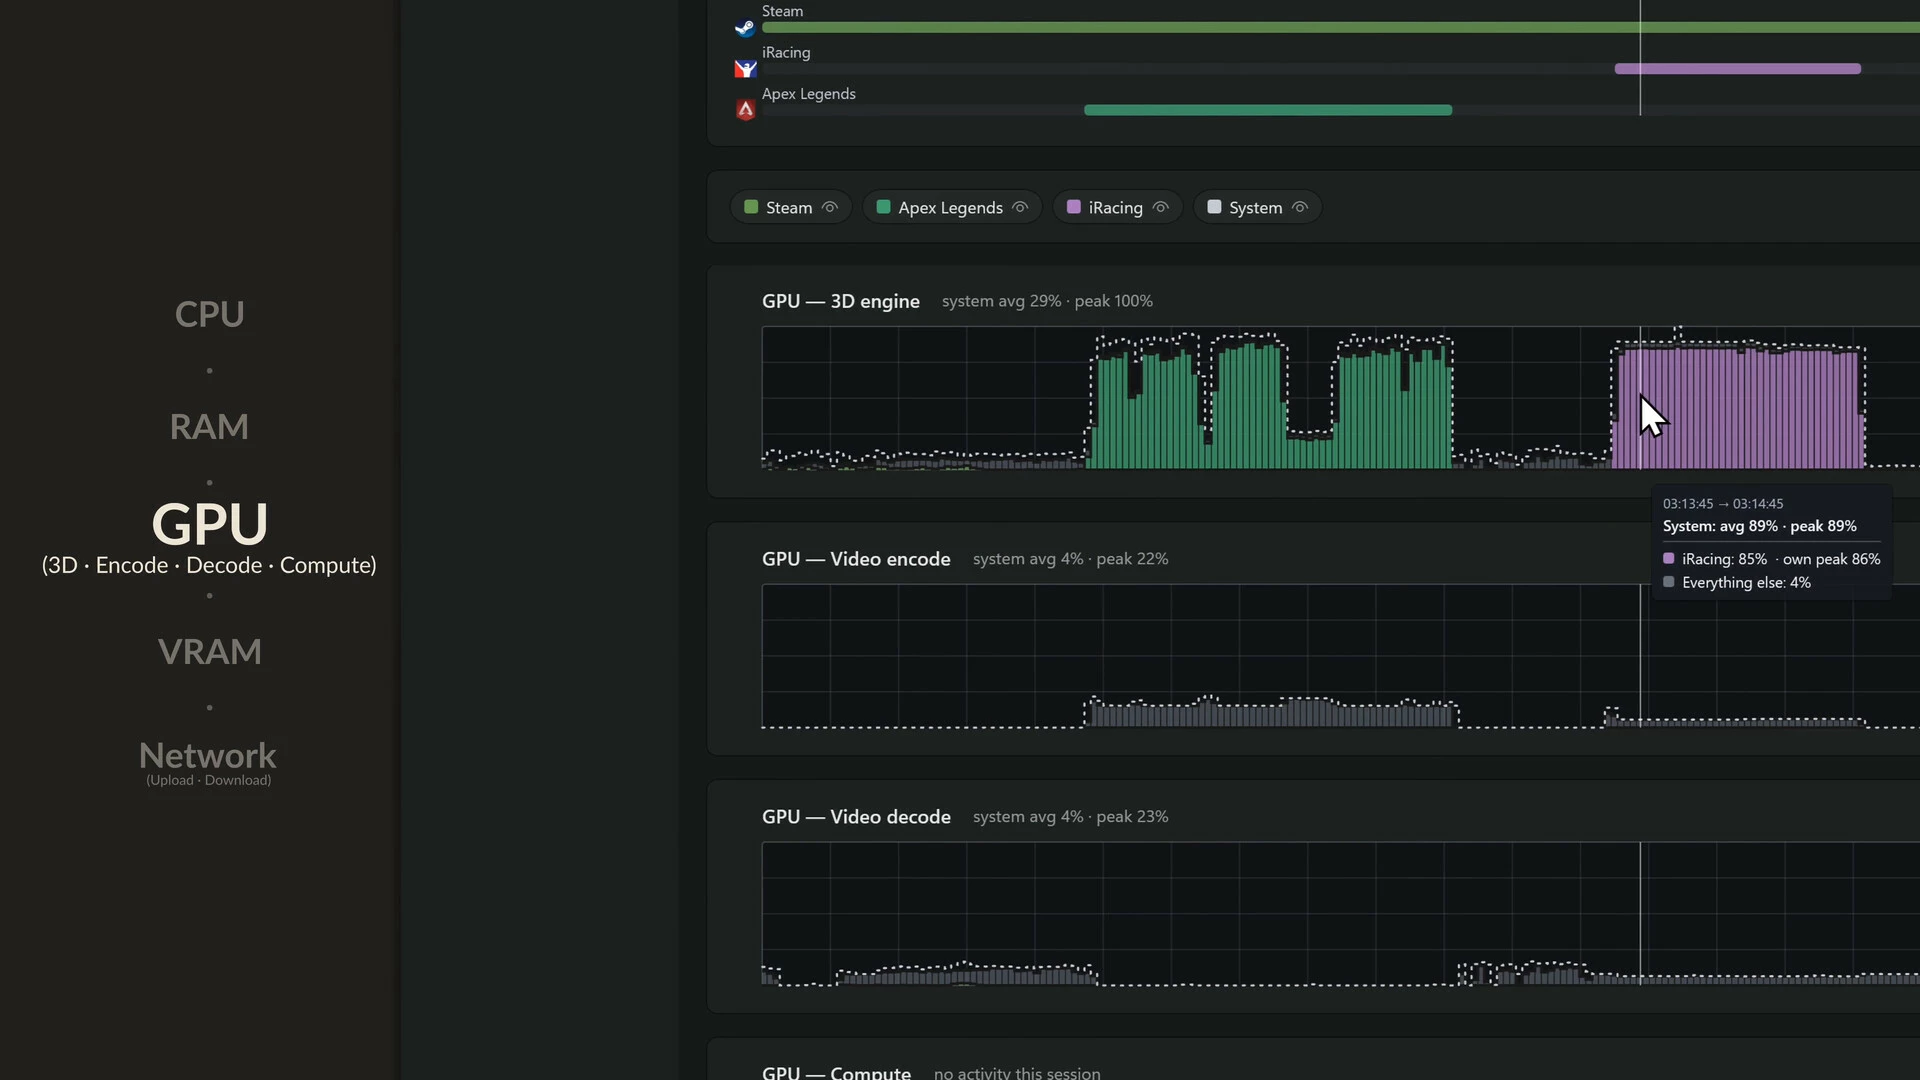1920x1080 pixels.
Task: Click 'system avg 4% · peak 22%' text
Action: (x=1070, y=559)
